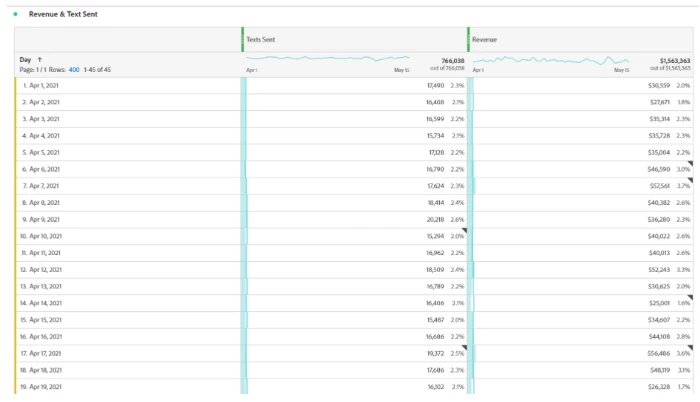
Task: Select the Apr 12, 2021 row
Action: (x=354, y=270)
